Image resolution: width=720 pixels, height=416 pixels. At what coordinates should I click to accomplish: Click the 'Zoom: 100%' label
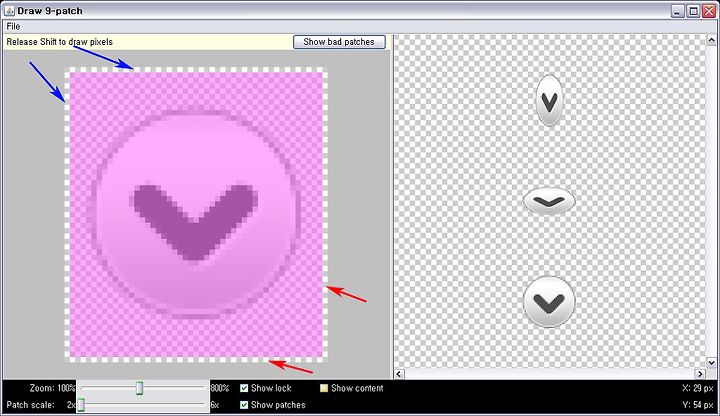(x=52, y=388)
